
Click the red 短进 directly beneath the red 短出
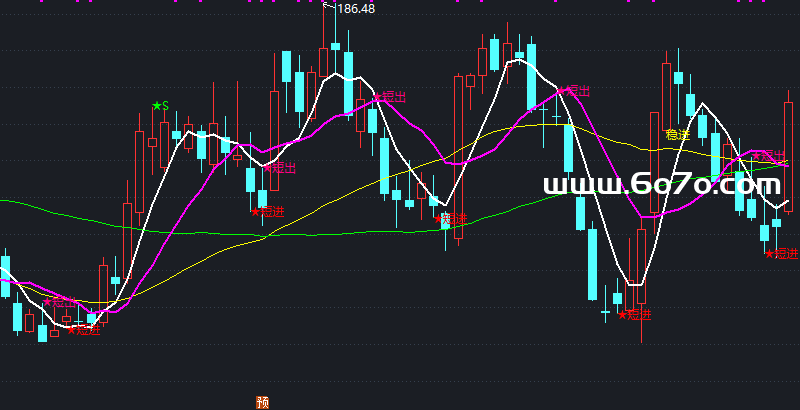[x=268, y=211]
